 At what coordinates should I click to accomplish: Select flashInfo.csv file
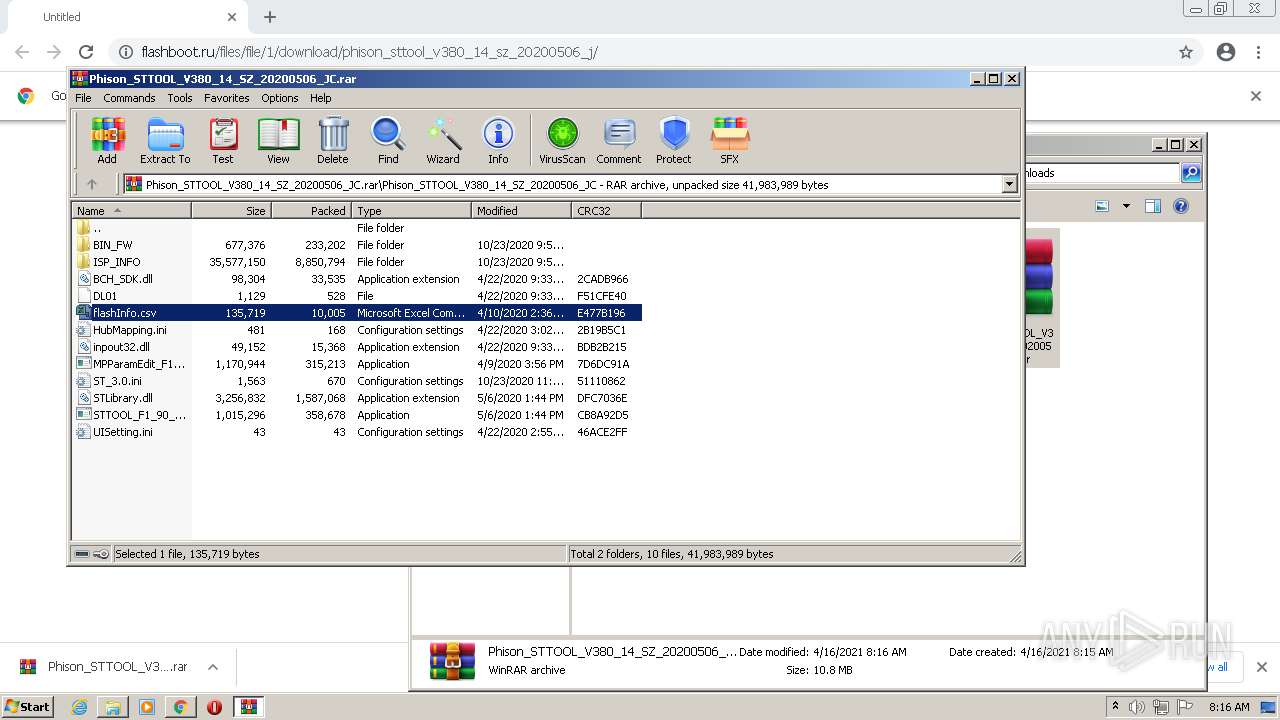357,313
